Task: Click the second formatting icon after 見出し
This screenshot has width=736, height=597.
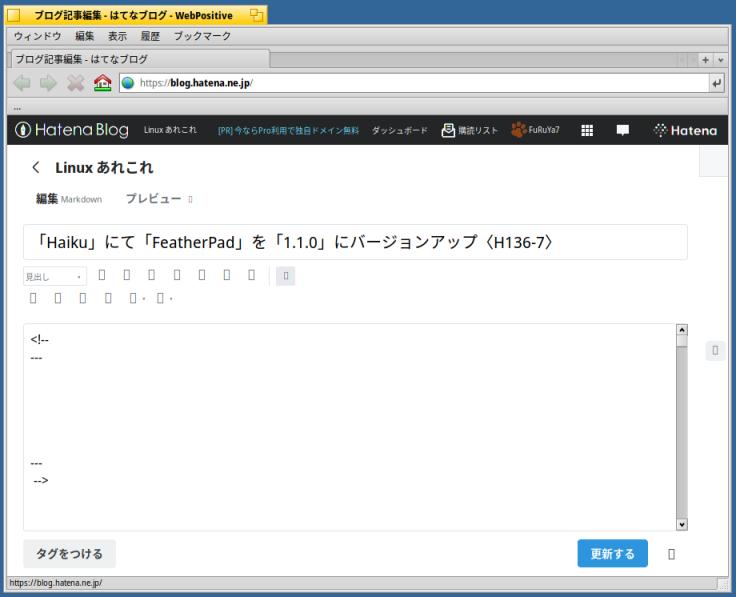Action: click(127, 275)
